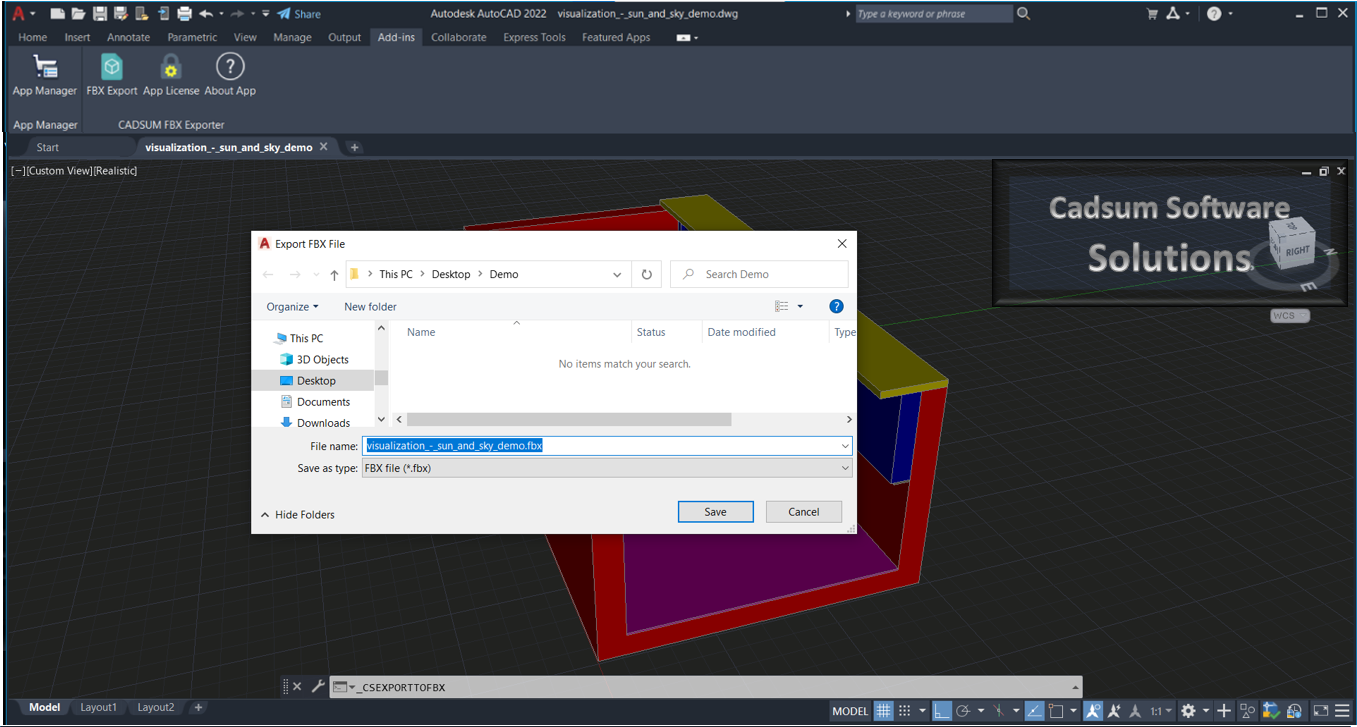Viewport: 1357px width, 727px height.
Task: Click Cancel in the Export FBX dialog
Action: (803, 511)
